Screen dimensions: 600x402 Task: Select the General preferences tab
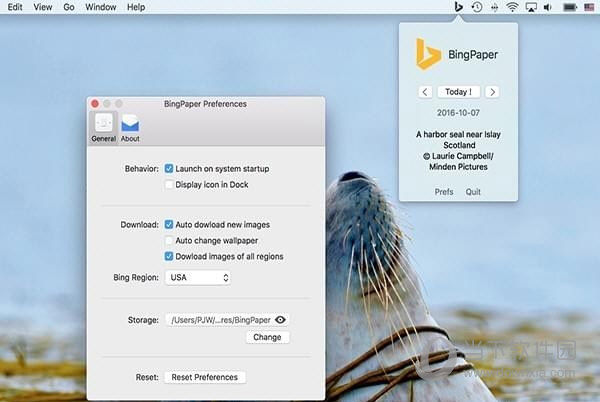[x=103, y=128]
